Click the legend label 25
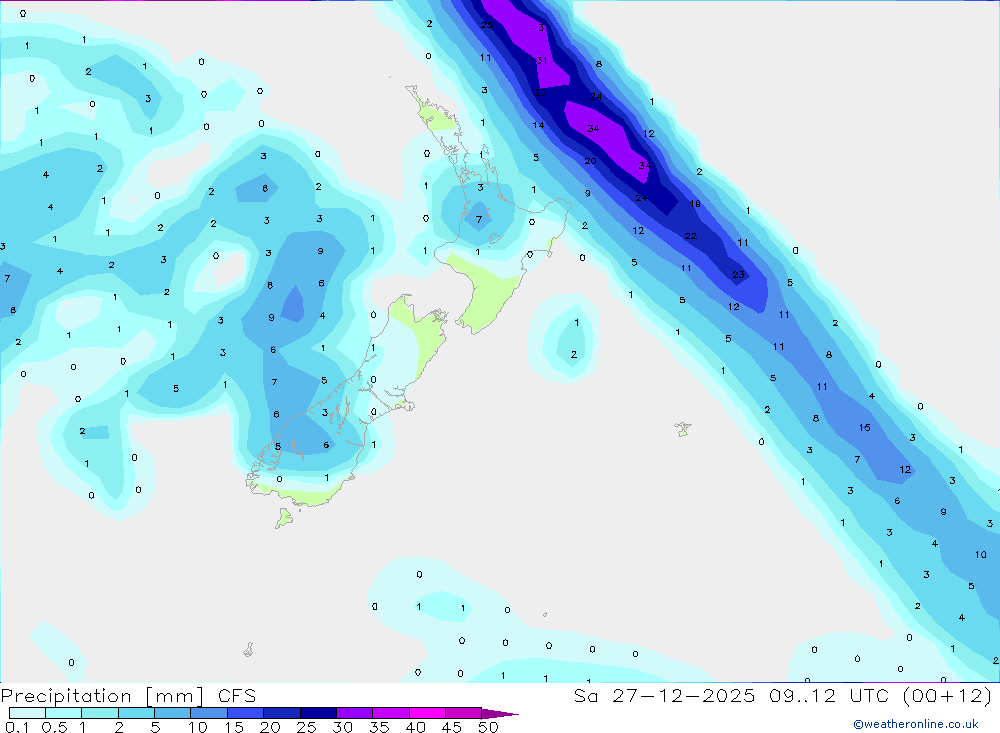This screenshot has width=1000, height=733. pyautogui.click(x=306, y=727)
